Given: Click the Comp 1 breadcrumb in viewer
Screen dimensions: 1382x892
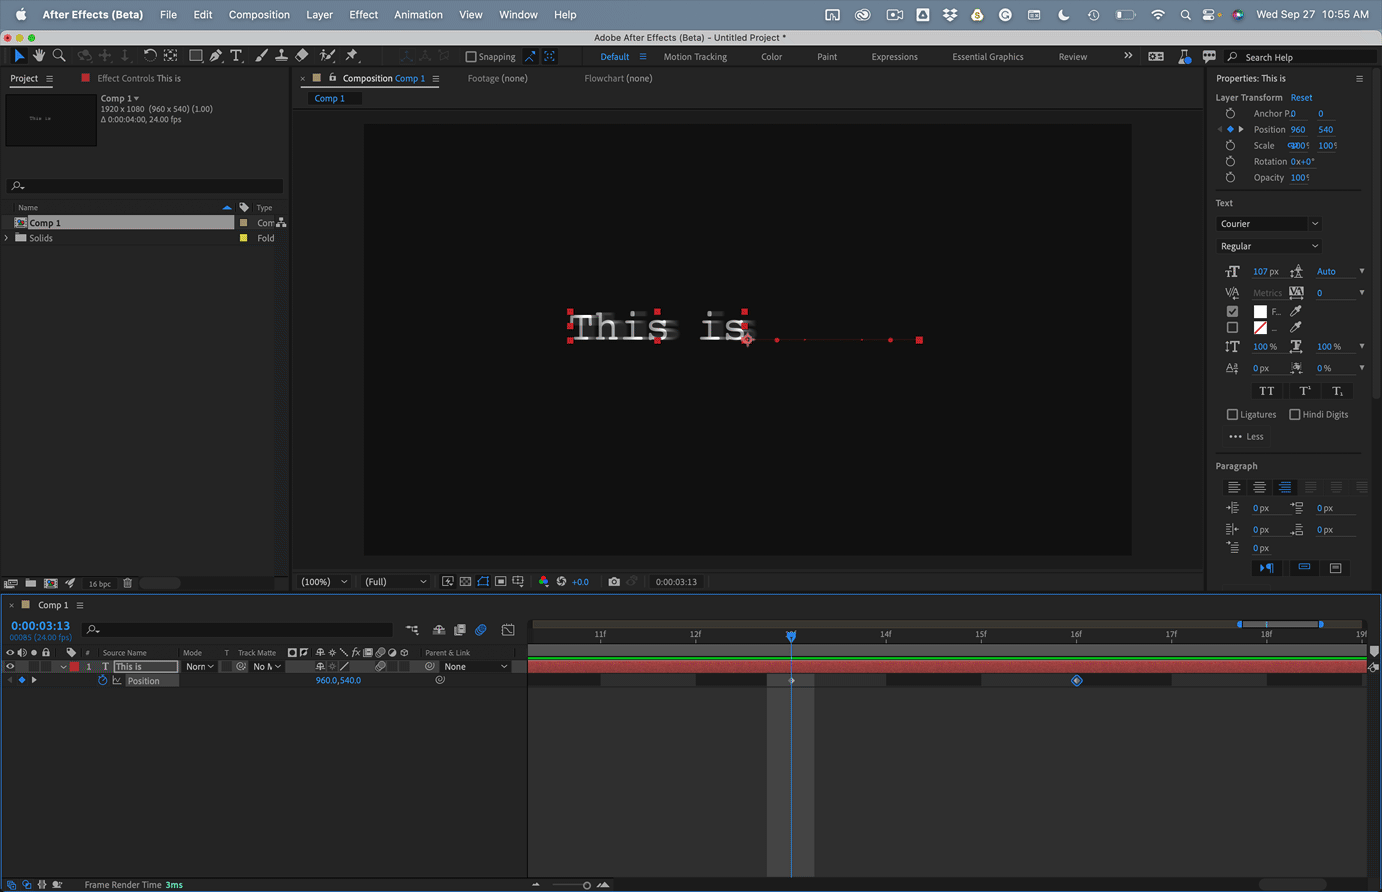Looking at the screenshot, I should [x=330, y=98].
